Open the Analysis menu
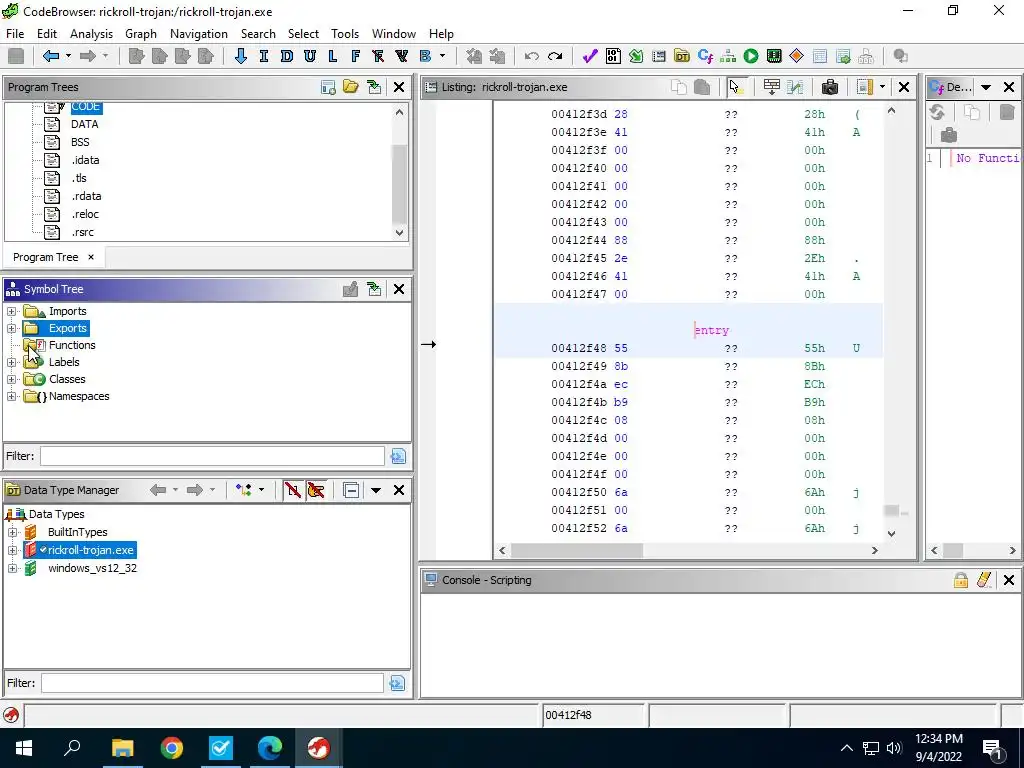The image size is (1024, 768). 91,34
